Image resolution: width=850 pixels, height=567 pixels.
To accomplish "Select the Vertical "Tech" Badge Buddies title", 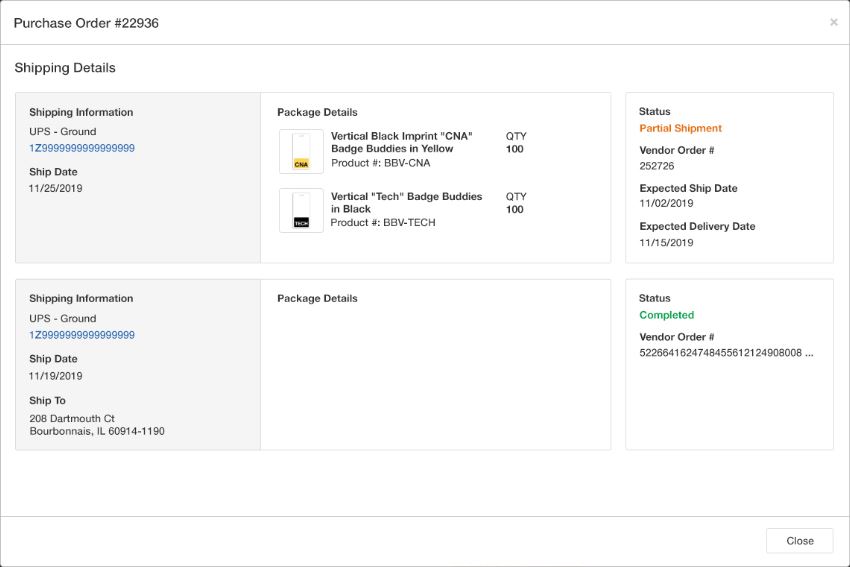I will tap(407, 202).
